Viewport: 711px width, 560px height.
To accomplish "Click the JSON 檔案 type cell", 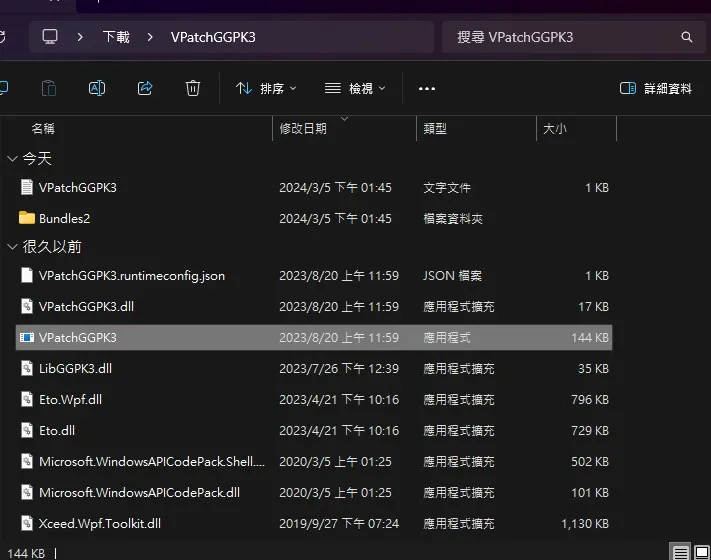I will (x=452, y=276).
